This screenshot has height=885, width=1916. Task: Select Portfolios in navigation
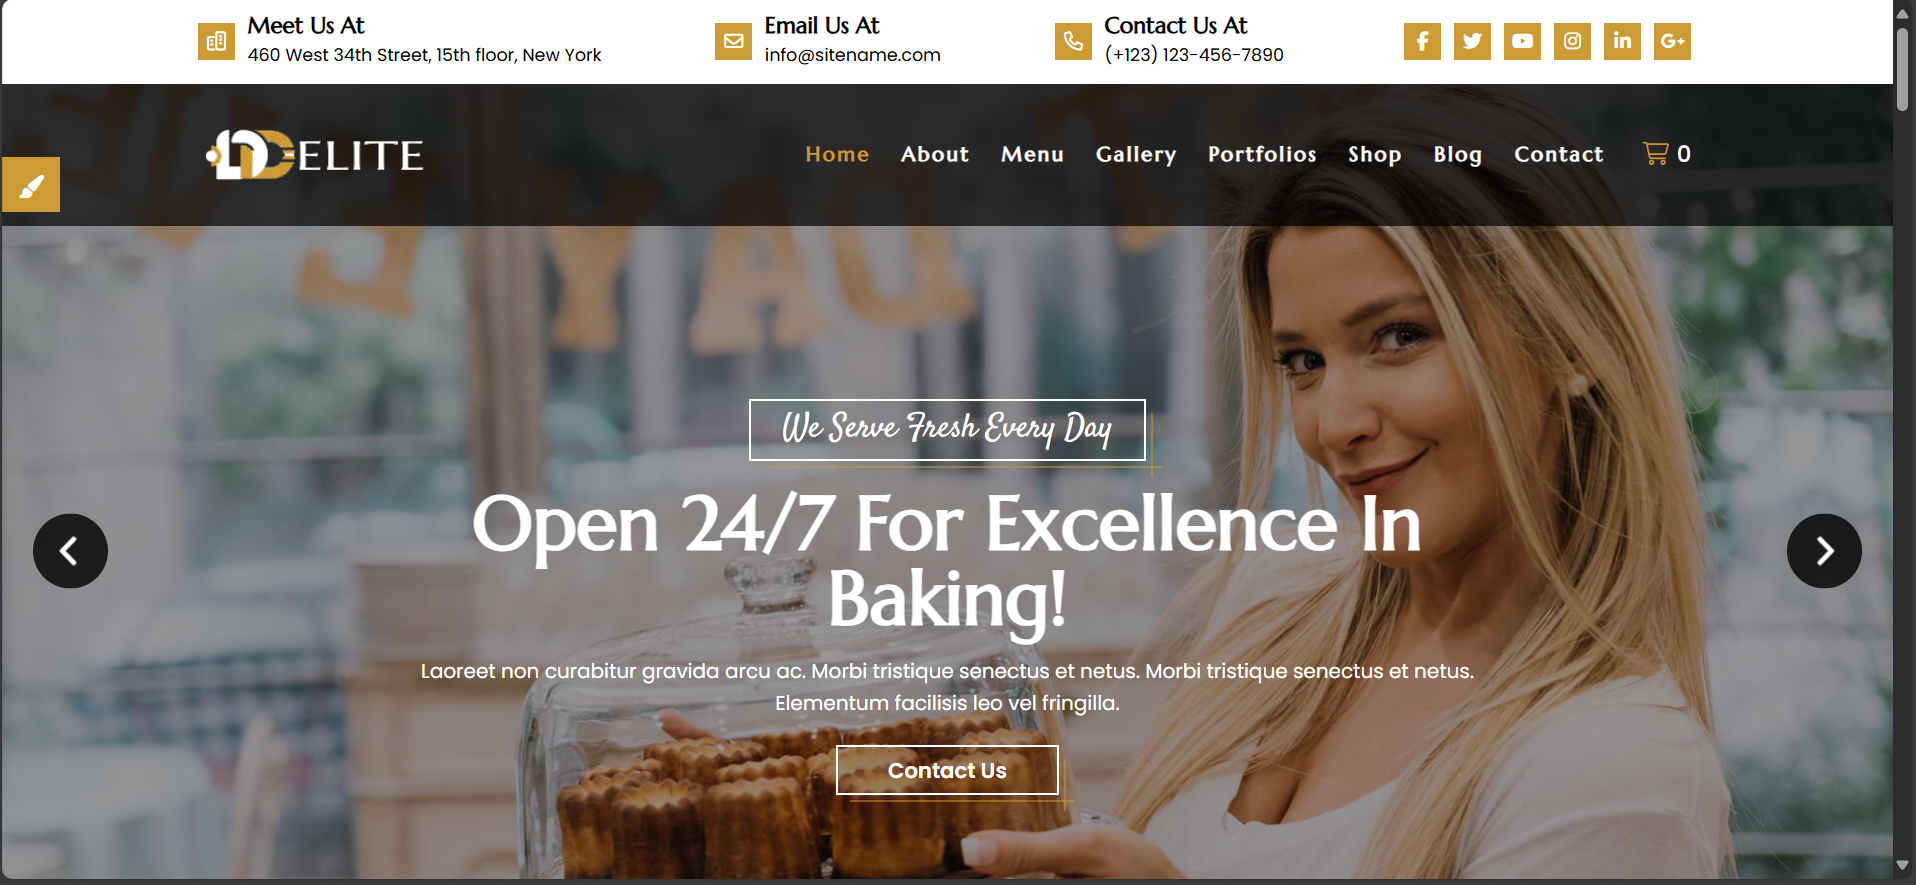pos(1262,154)
